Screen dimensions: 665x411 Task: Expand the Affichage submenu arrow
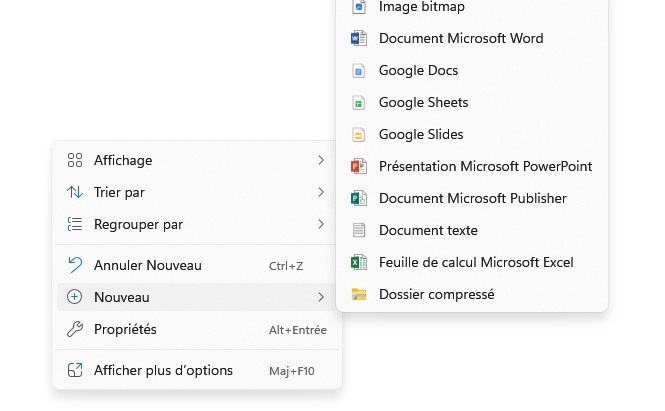[320, 160]
